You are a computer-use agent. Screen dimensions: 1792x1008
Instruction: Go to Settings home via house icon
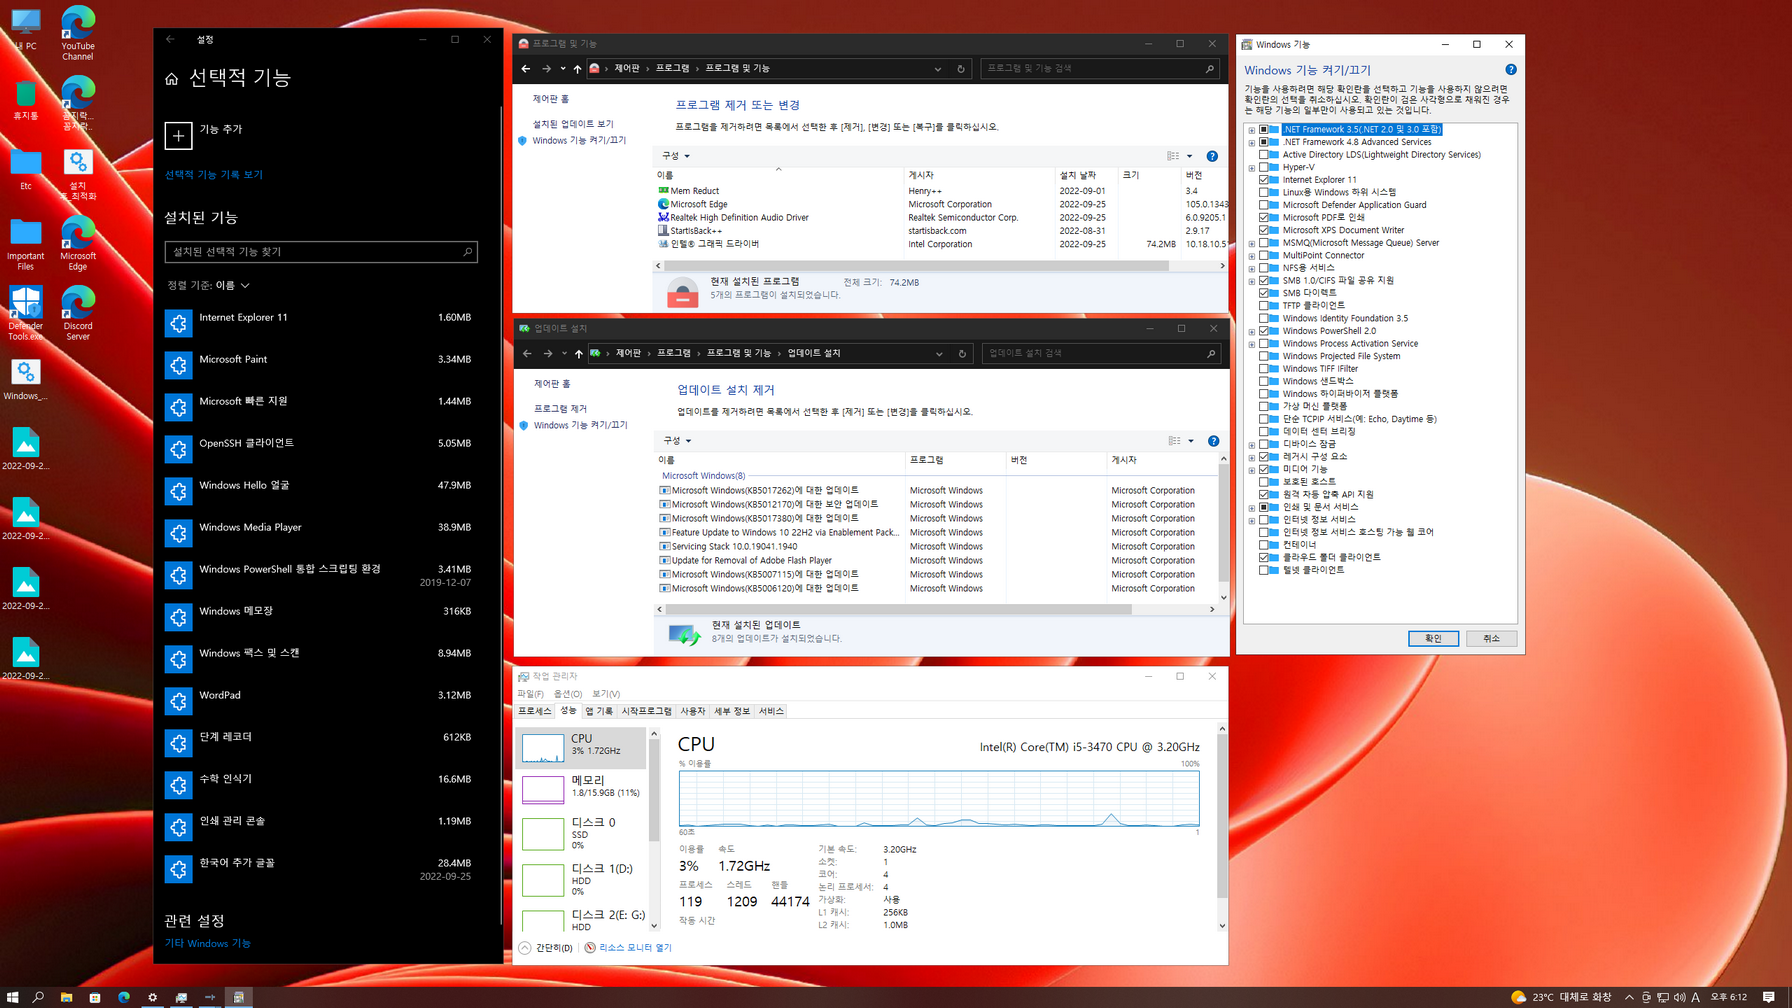pyautogui.click(x=171, y=79)
